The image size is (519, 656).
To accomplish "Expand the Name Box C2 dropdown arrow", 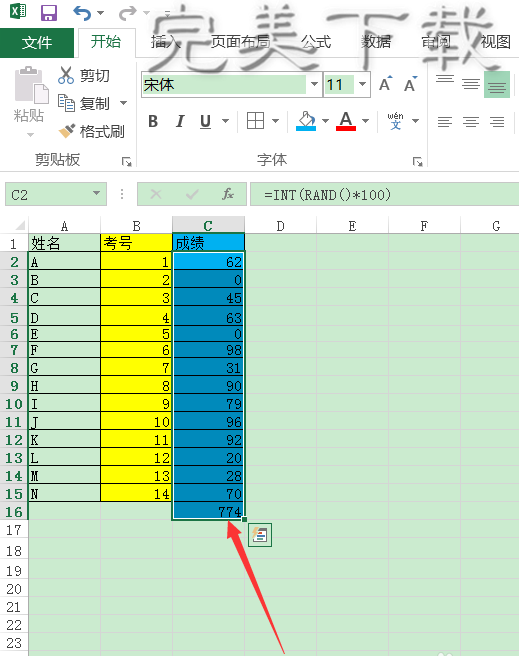I will [x=97, y=193].
